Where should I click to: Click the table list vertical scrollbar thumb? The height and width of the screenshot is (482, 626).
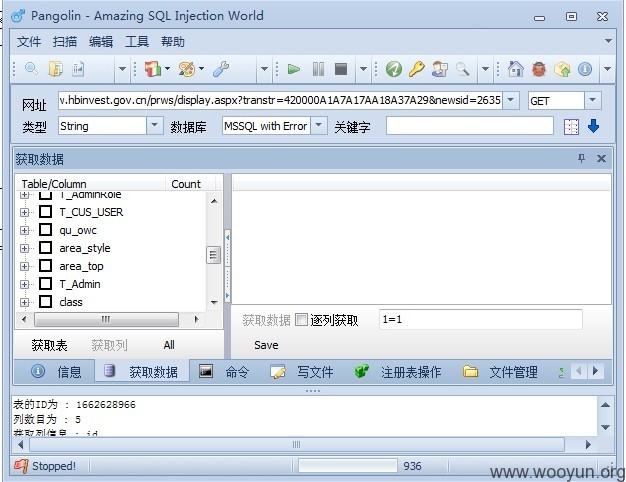[x=214, y=255]
